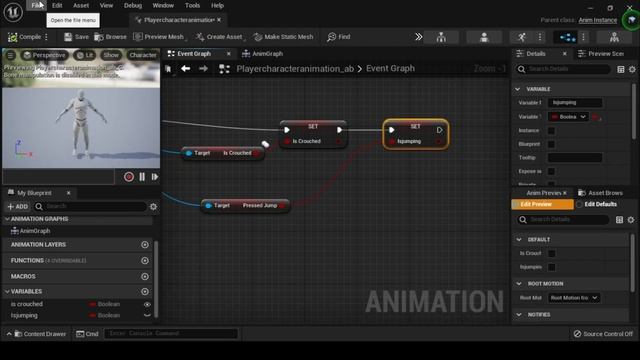Open the Tools menu
This screenshot has height=360, width=640.
click(x=192, y=5)
